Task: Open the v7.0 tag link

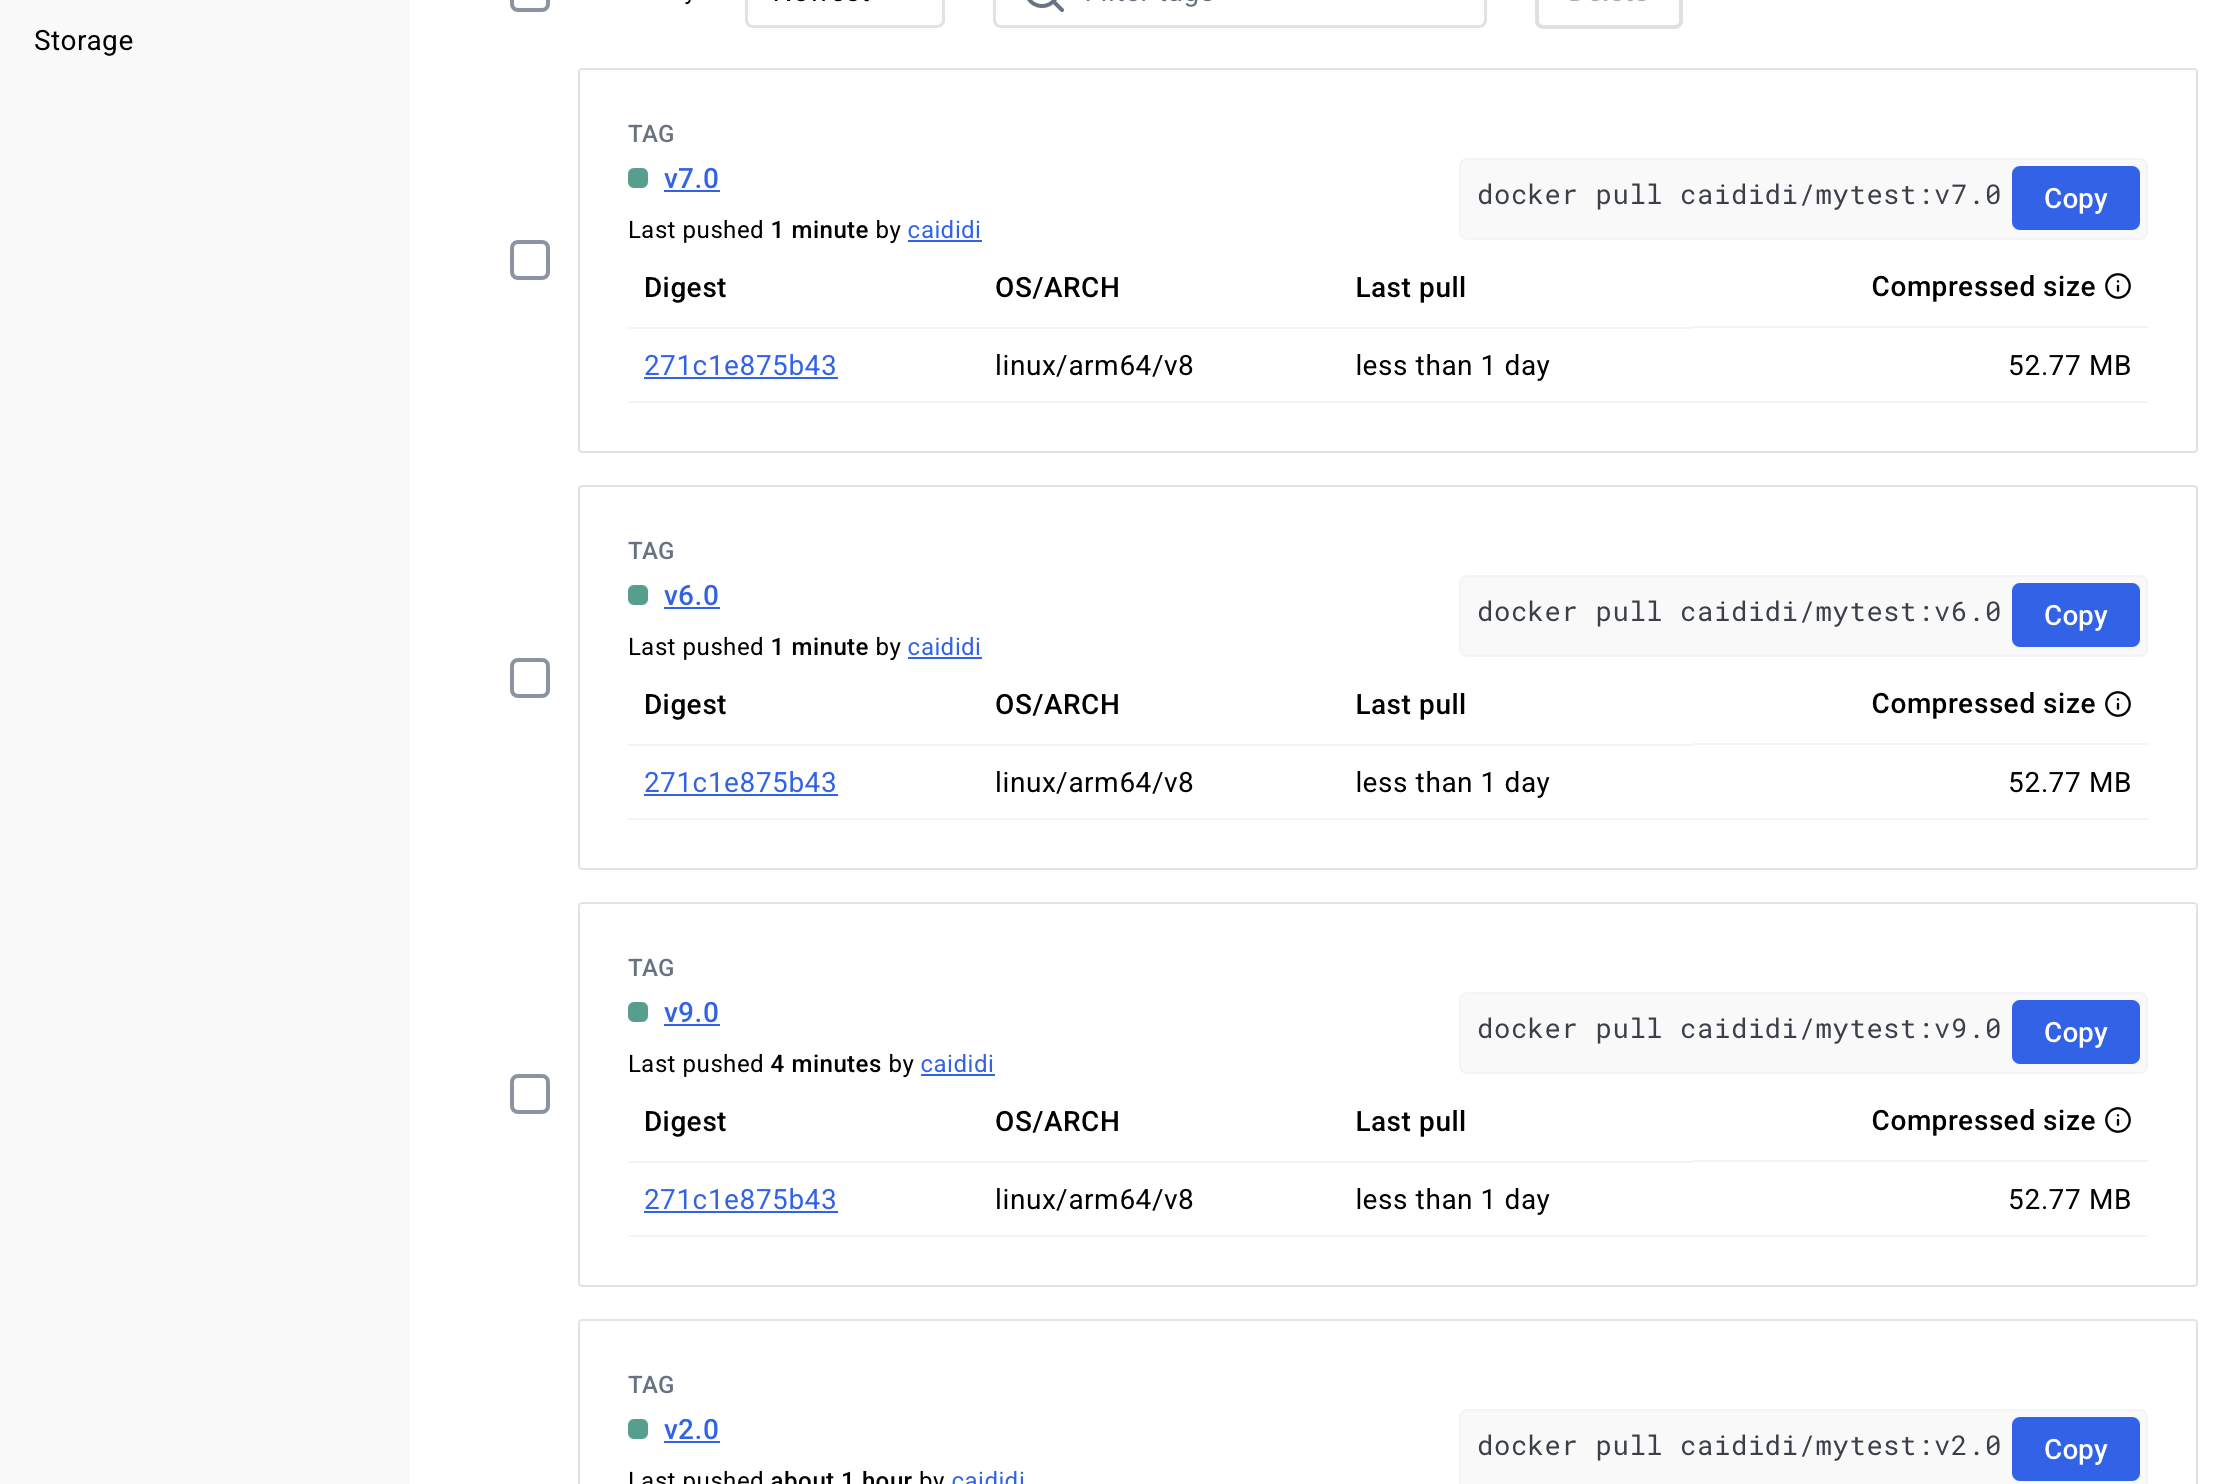Action: tap(691, 178)
